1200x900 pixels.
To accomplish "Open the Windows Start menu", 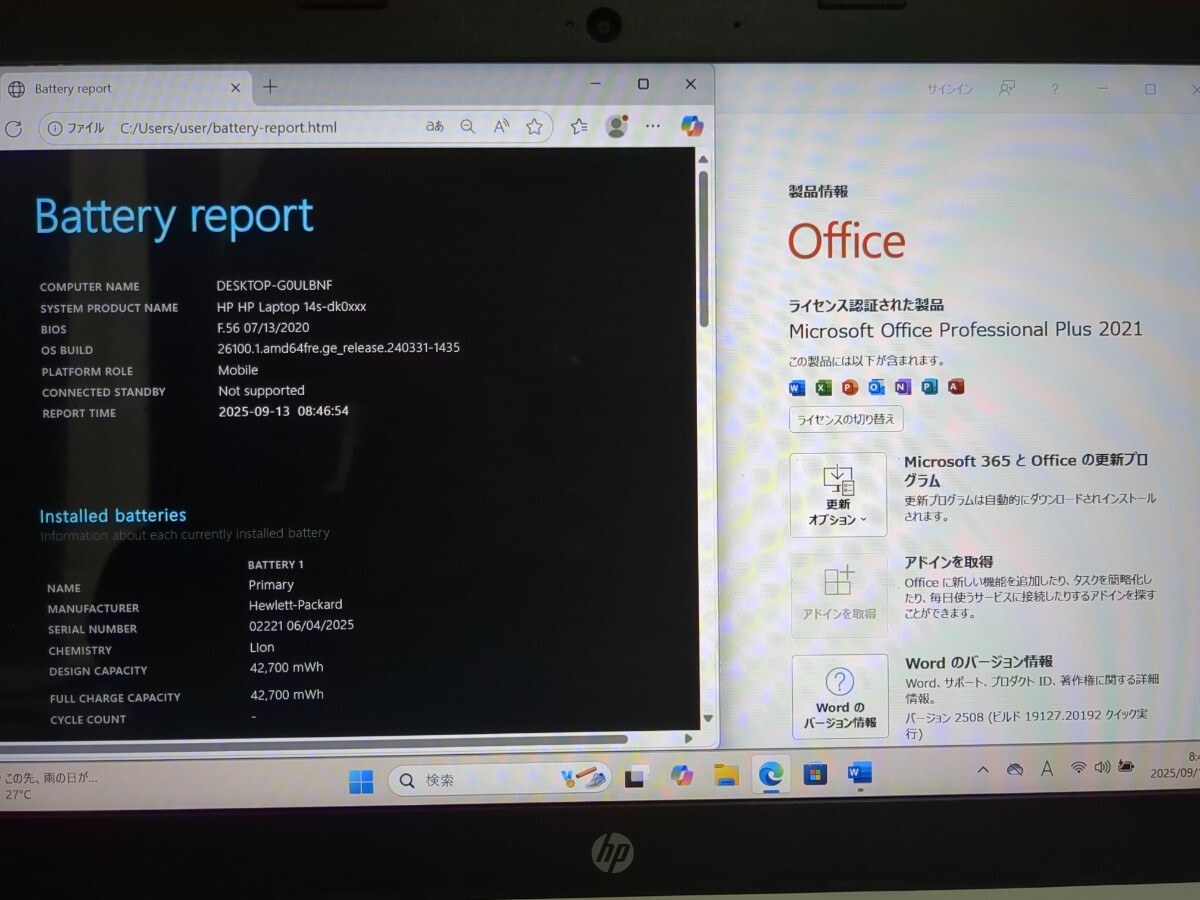I will (361, 781).
